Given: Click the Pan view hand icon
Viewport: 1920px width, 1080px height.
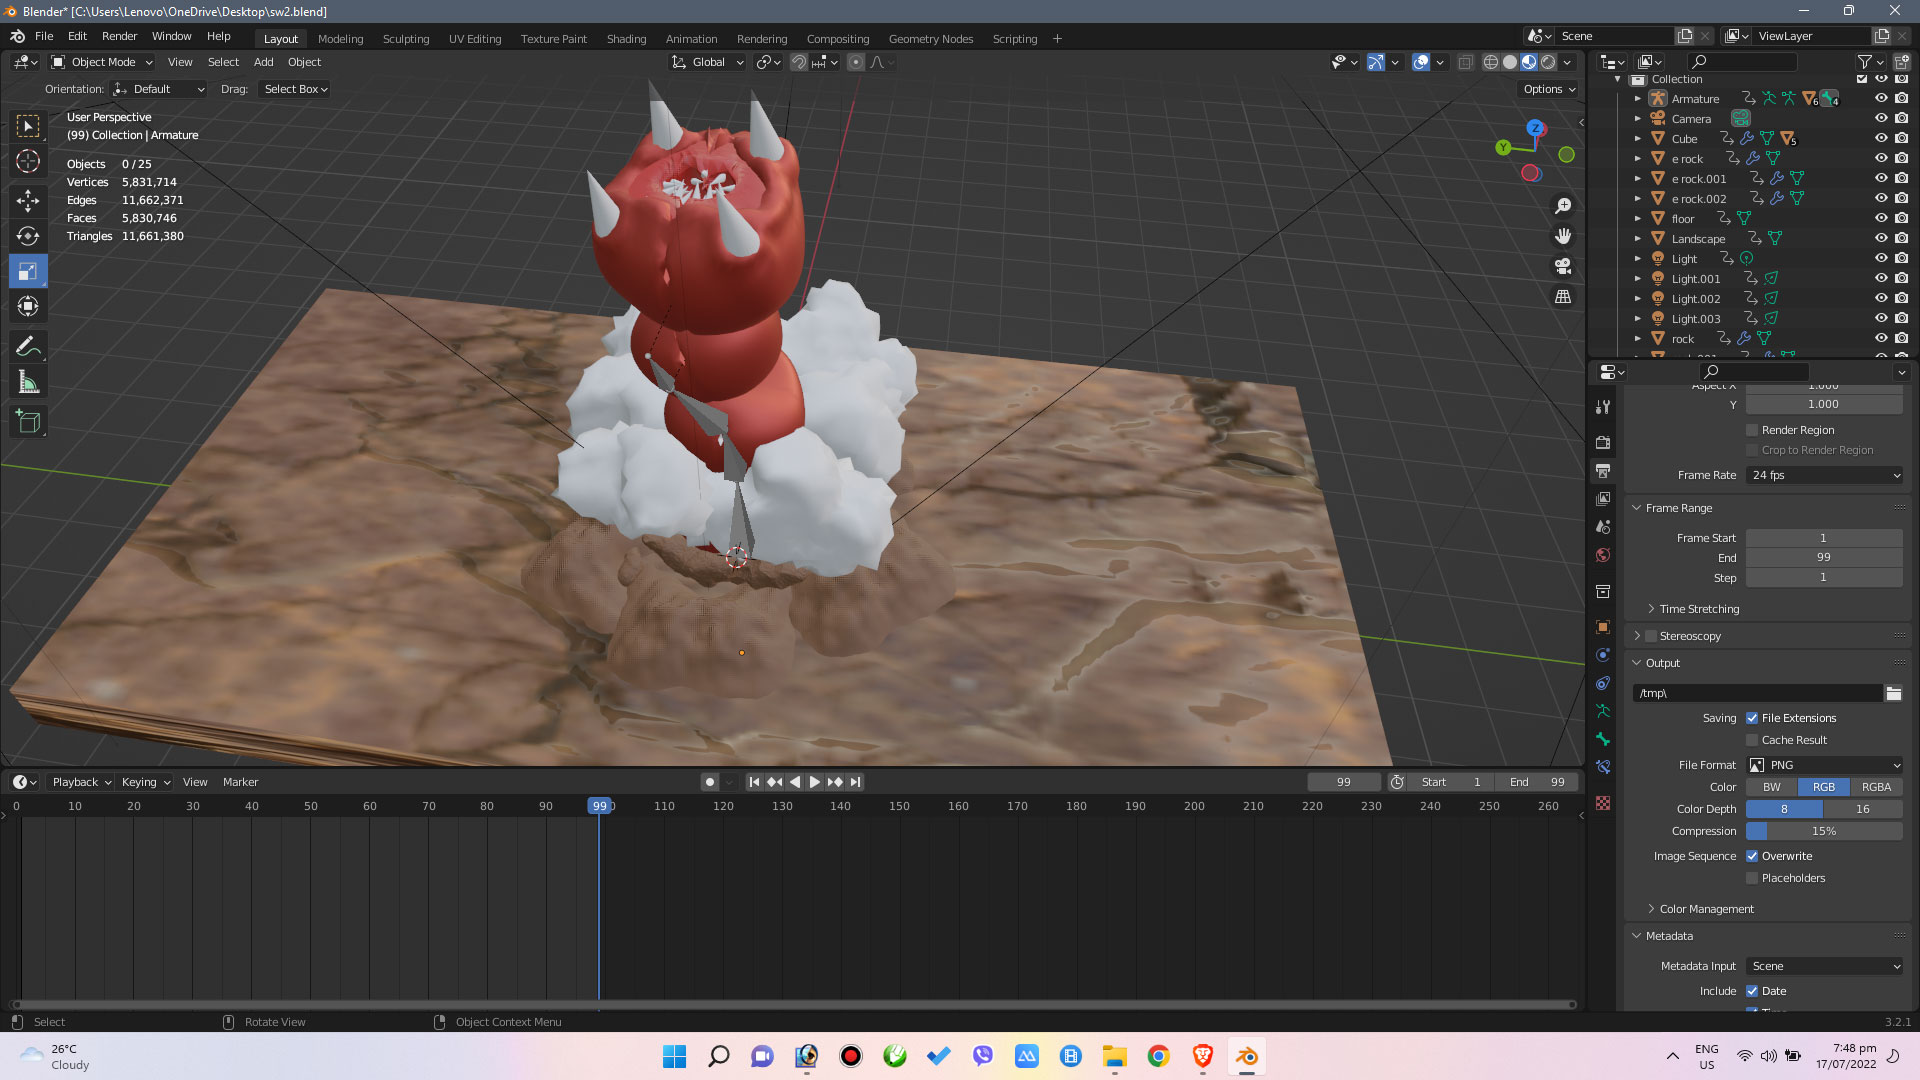Looking at the screenshot, I should [x=1563, y=236].
